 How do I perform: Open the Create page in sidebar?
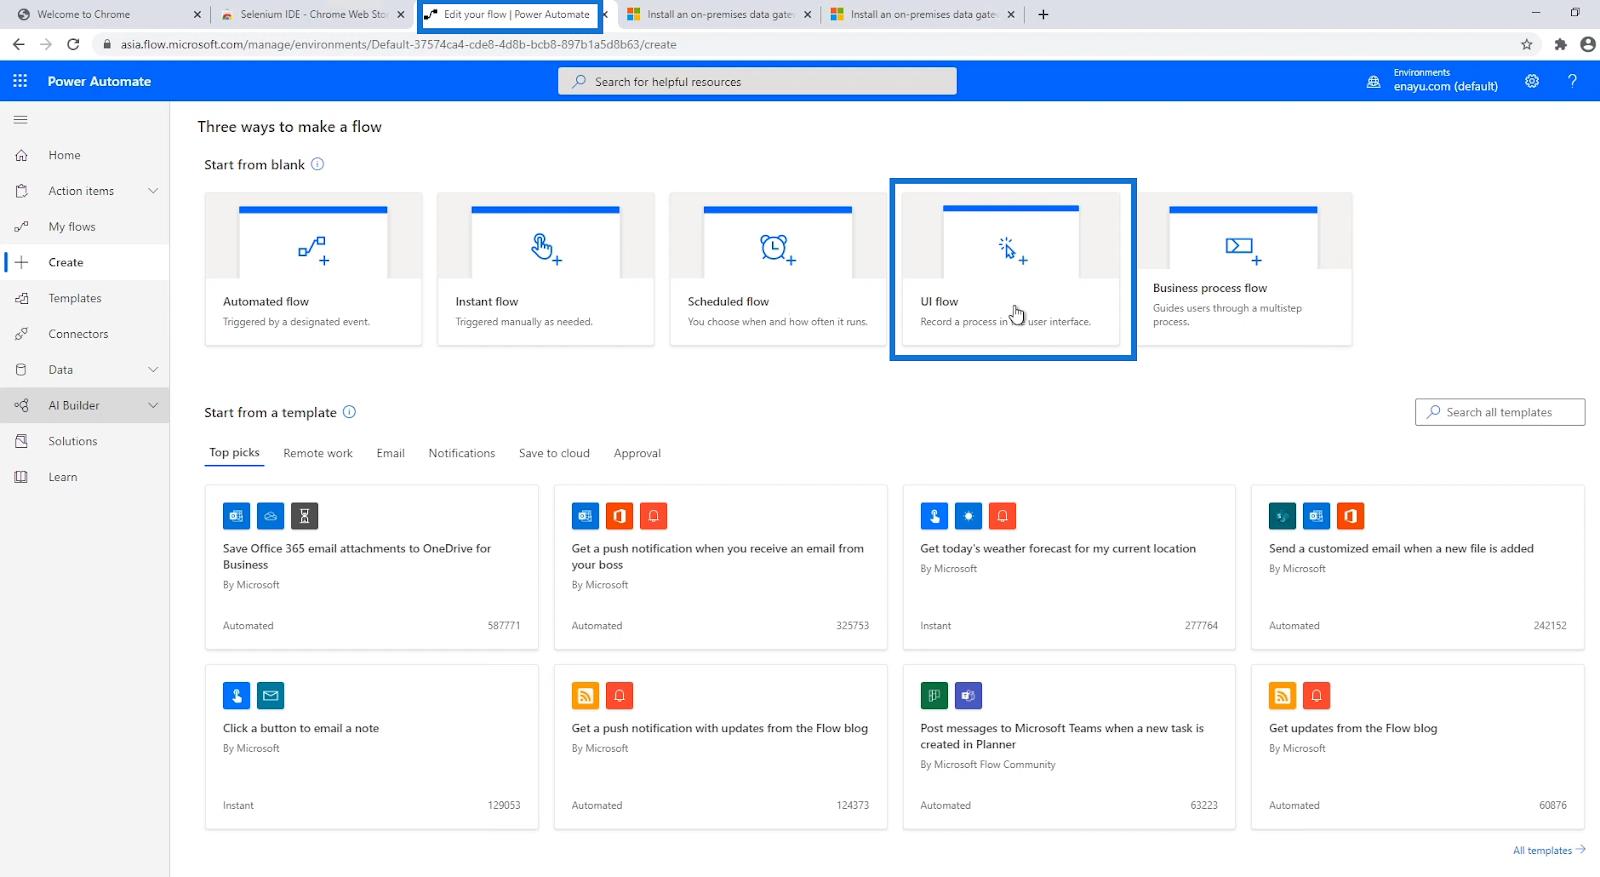coord(66,262)
